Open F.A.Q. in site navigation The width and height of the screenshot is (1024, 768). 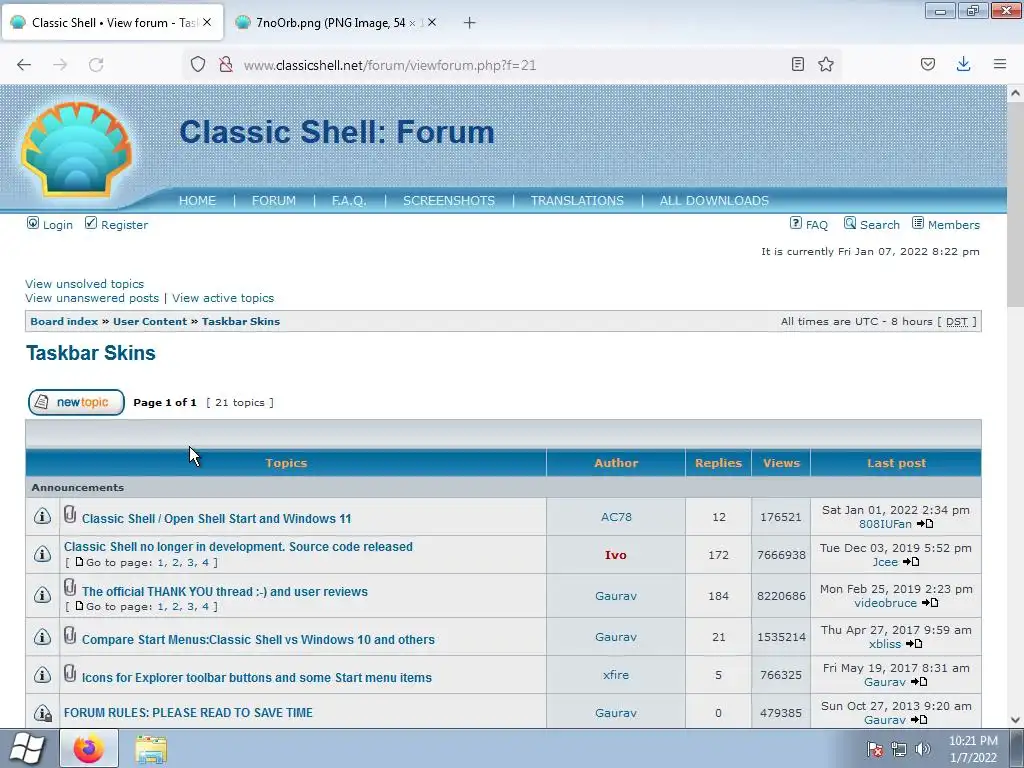click(349, 200)
